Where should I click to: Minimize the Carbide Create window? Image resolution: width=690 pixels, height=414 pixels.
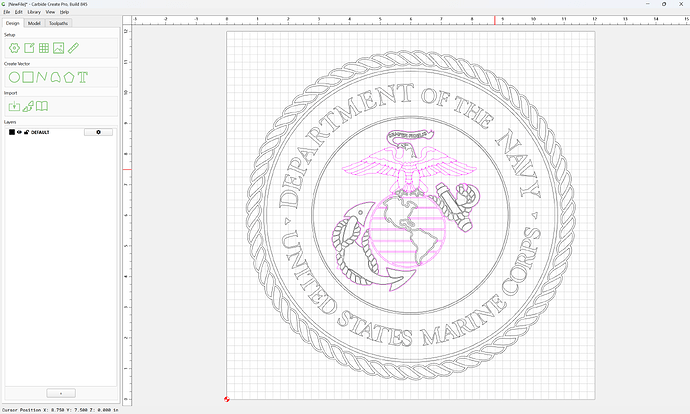(648, 4)
